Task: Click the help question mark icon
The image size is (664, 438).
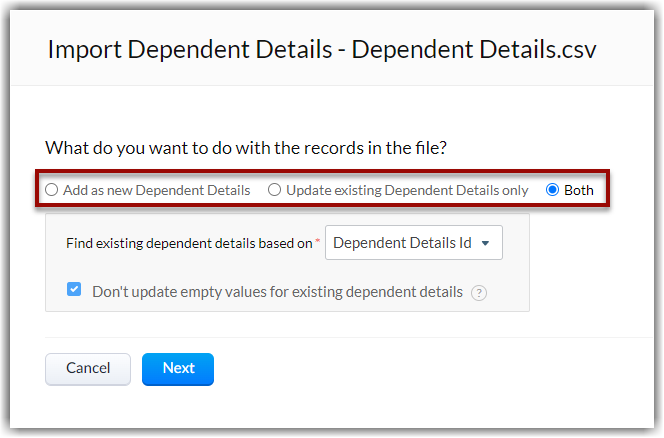Action: pyautogui.click(x=479, y=293)
